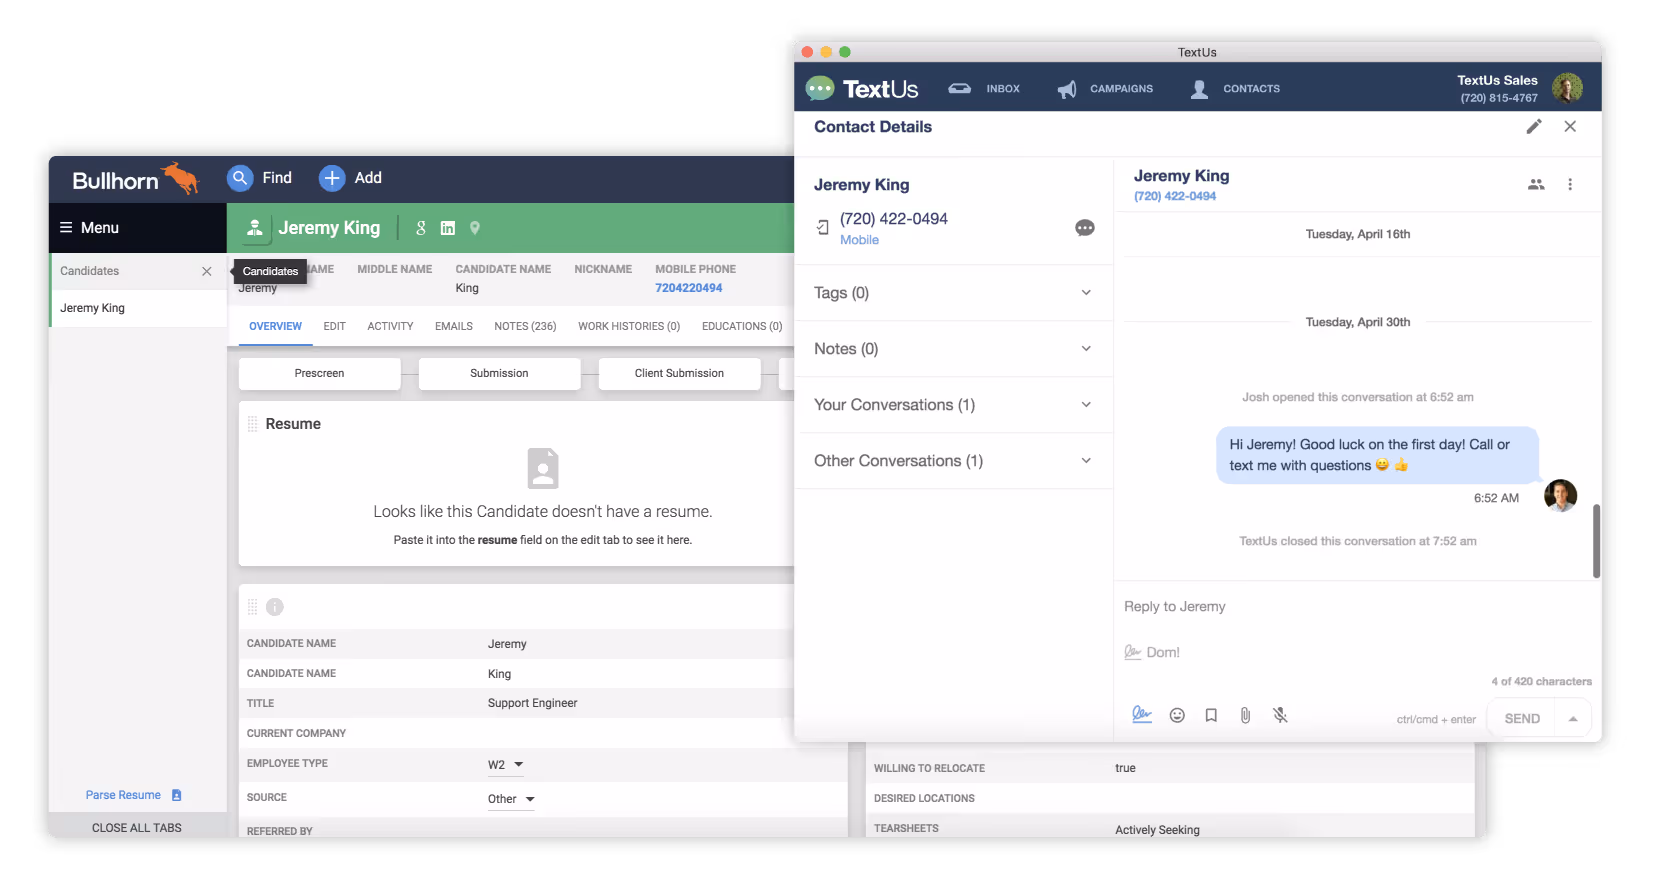Open the conversation three-dot menu
Image resolution: width=1680 pixels, height=880 pixels.
(1570, 184)
